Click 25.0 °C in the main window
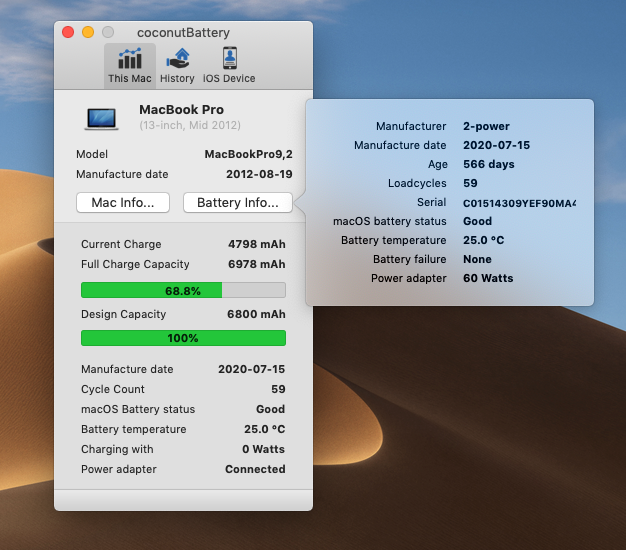Image resolution: width=626 pixels, height=550 pixels. [x=265, y=429]
